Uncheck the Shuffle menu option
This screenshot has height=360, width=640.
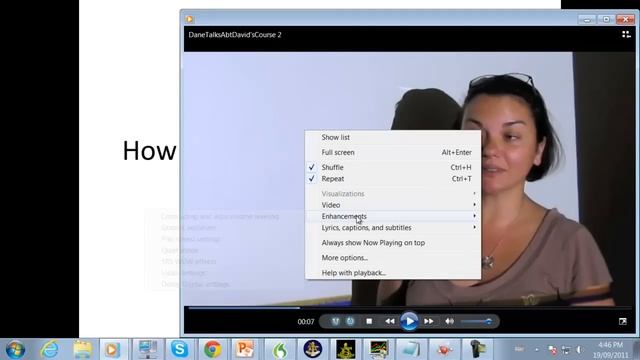393,167
